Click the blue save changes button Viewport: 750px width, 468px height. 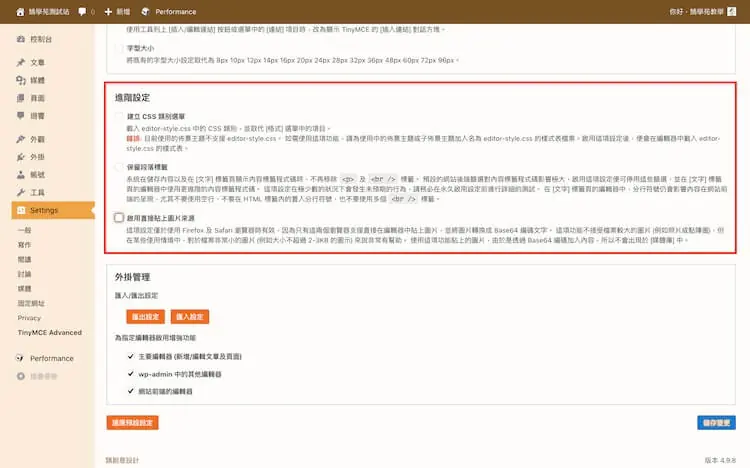pyautogui.click(x=716, y=423)
